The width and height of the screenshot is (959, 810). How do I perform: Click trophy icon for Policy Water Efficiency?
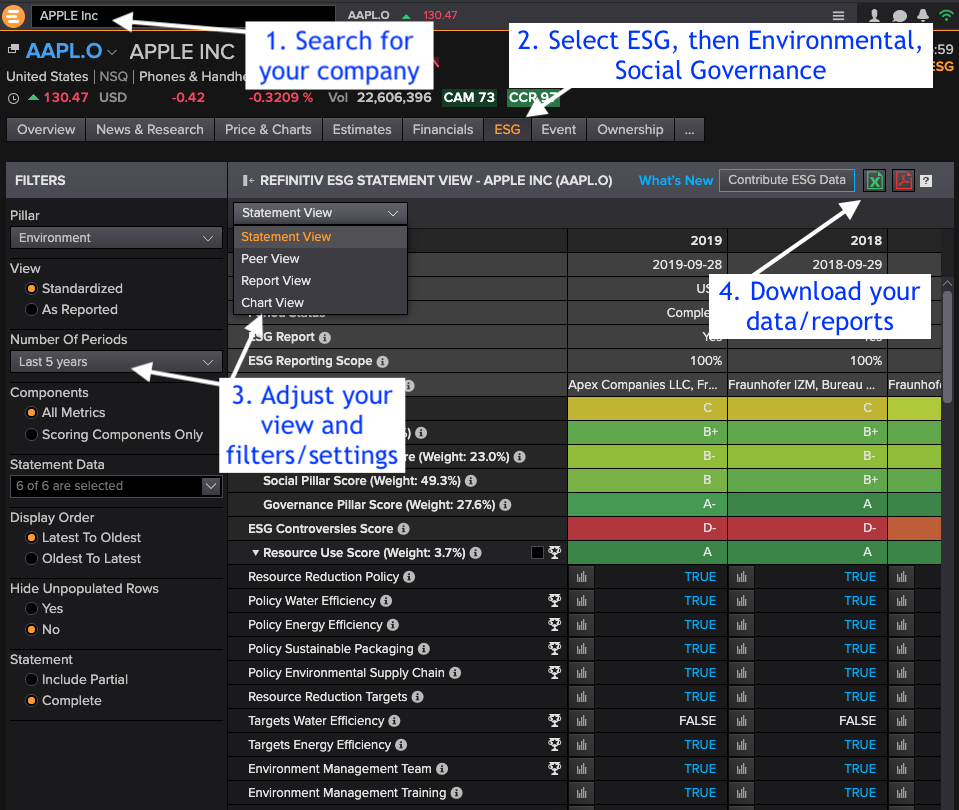pos(555,601)
